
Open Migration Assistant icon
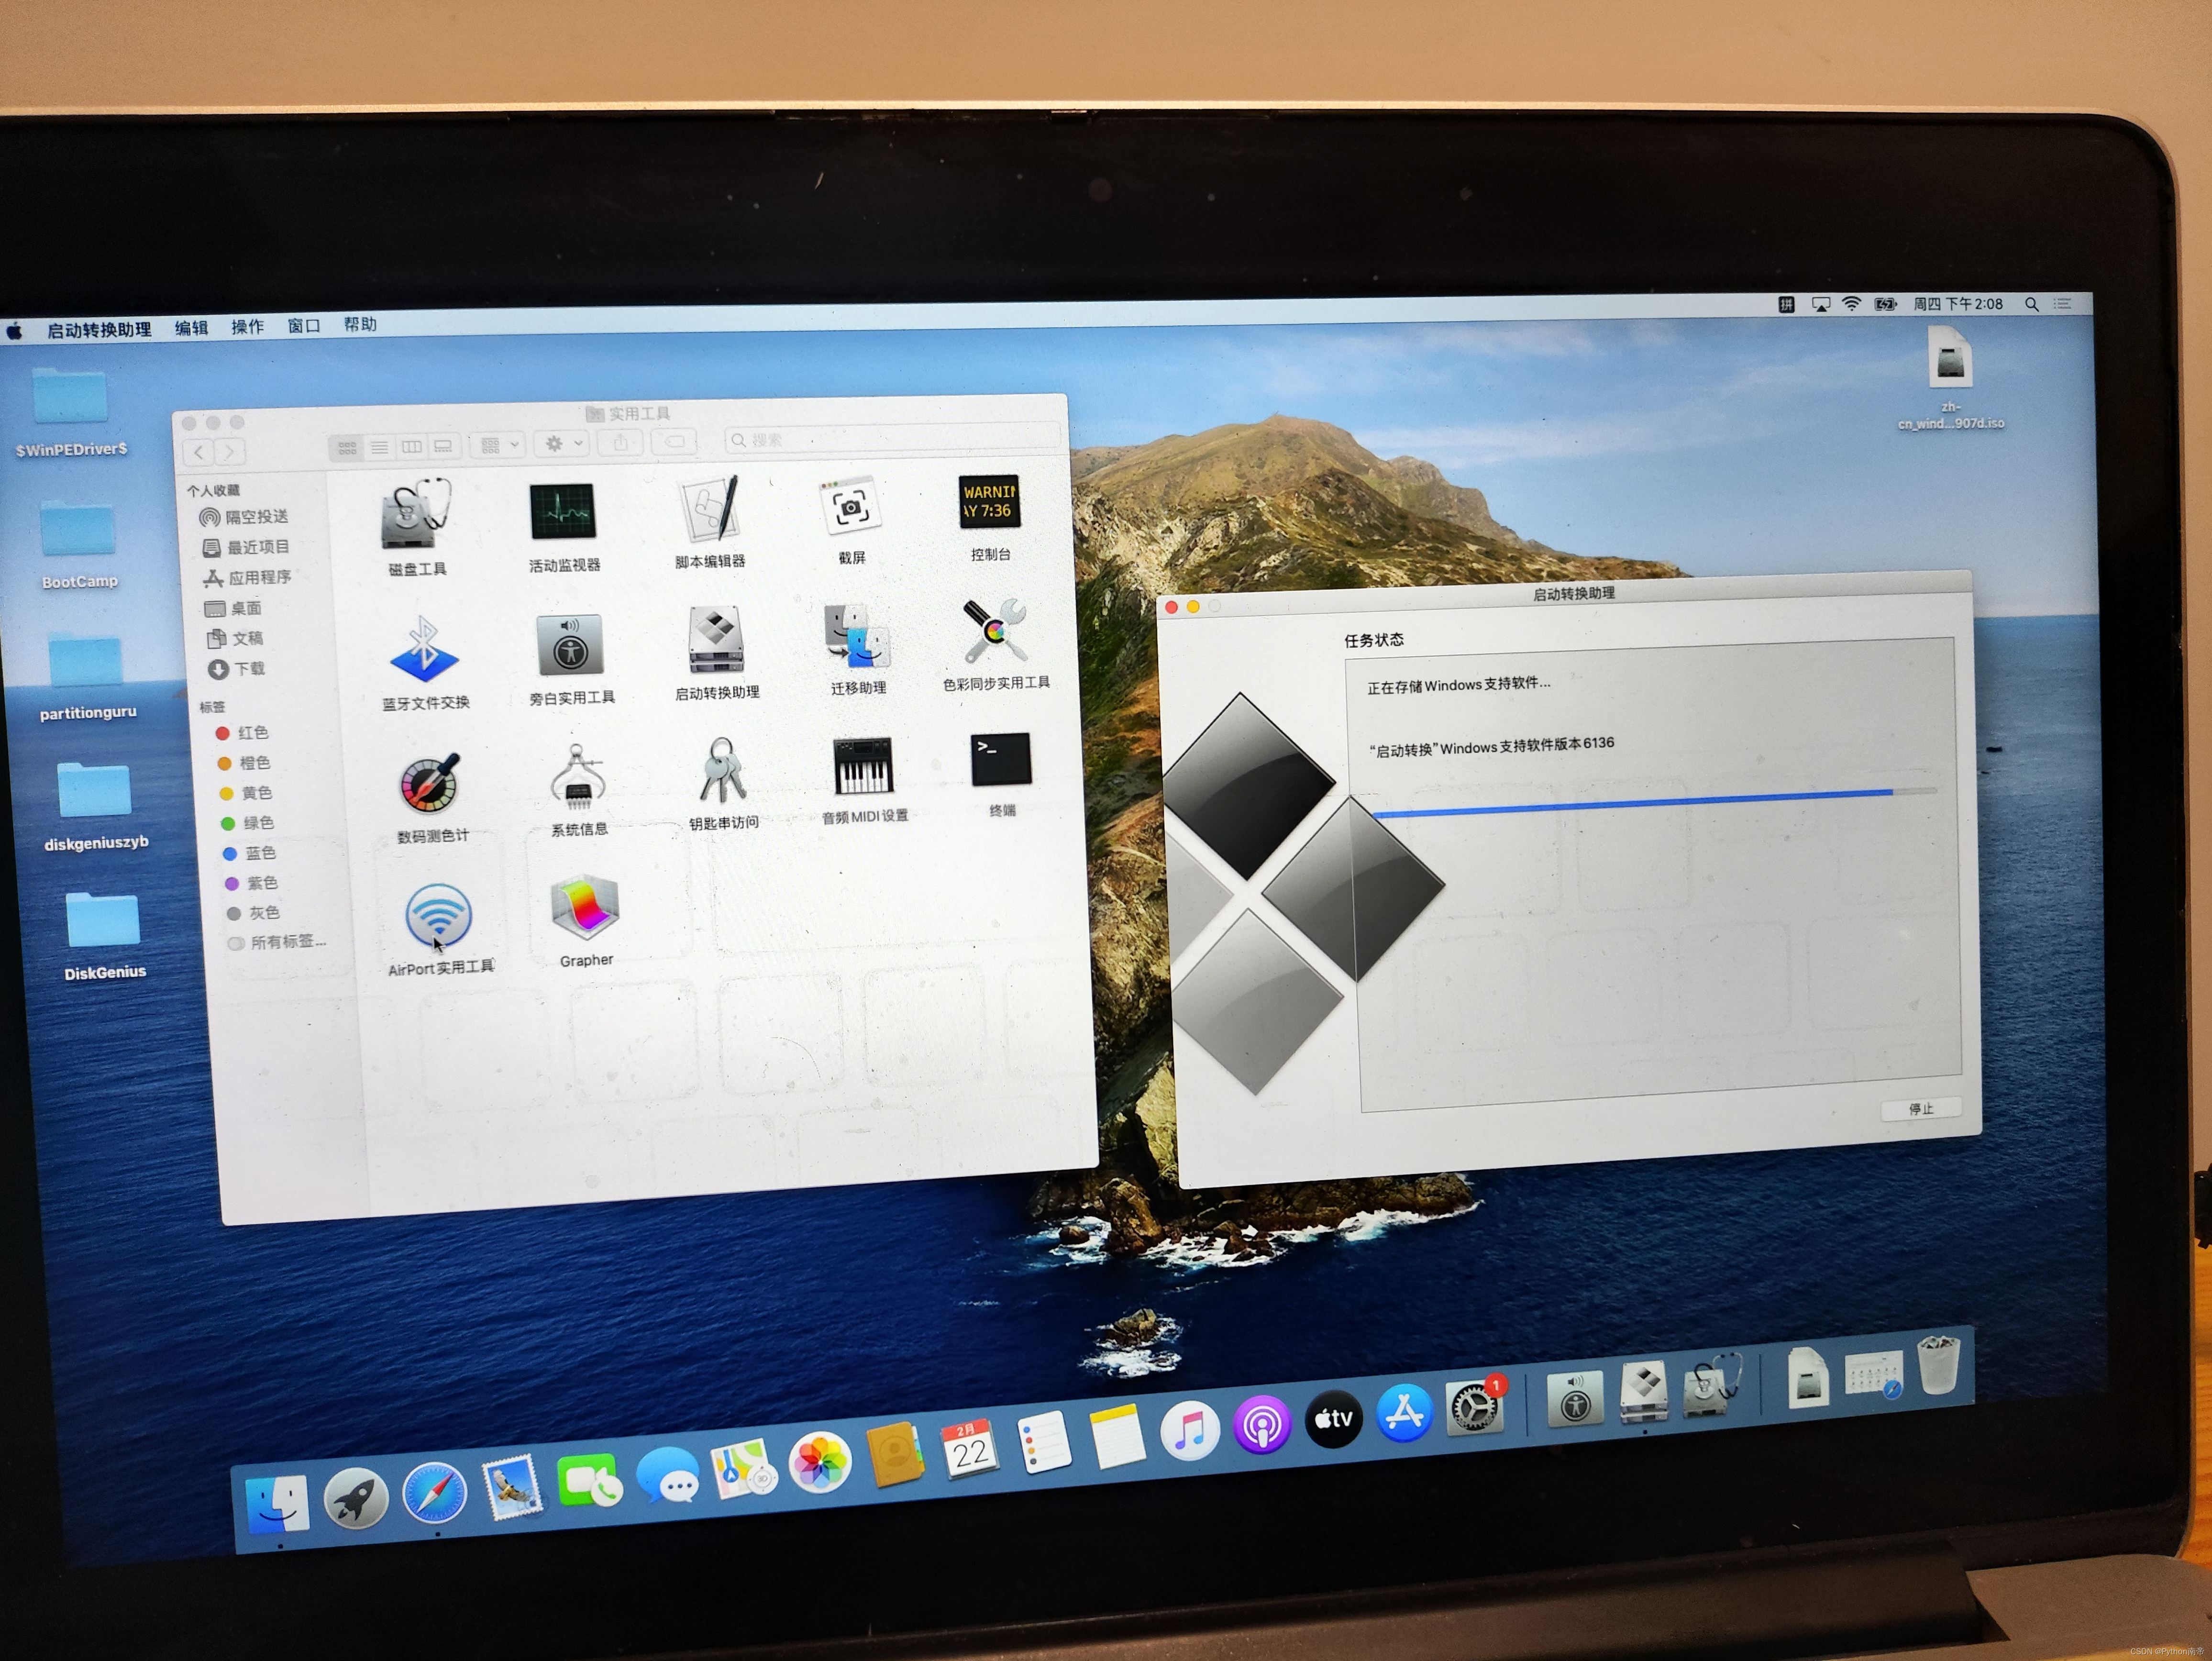pyautogui.click(x=857, y=637)
